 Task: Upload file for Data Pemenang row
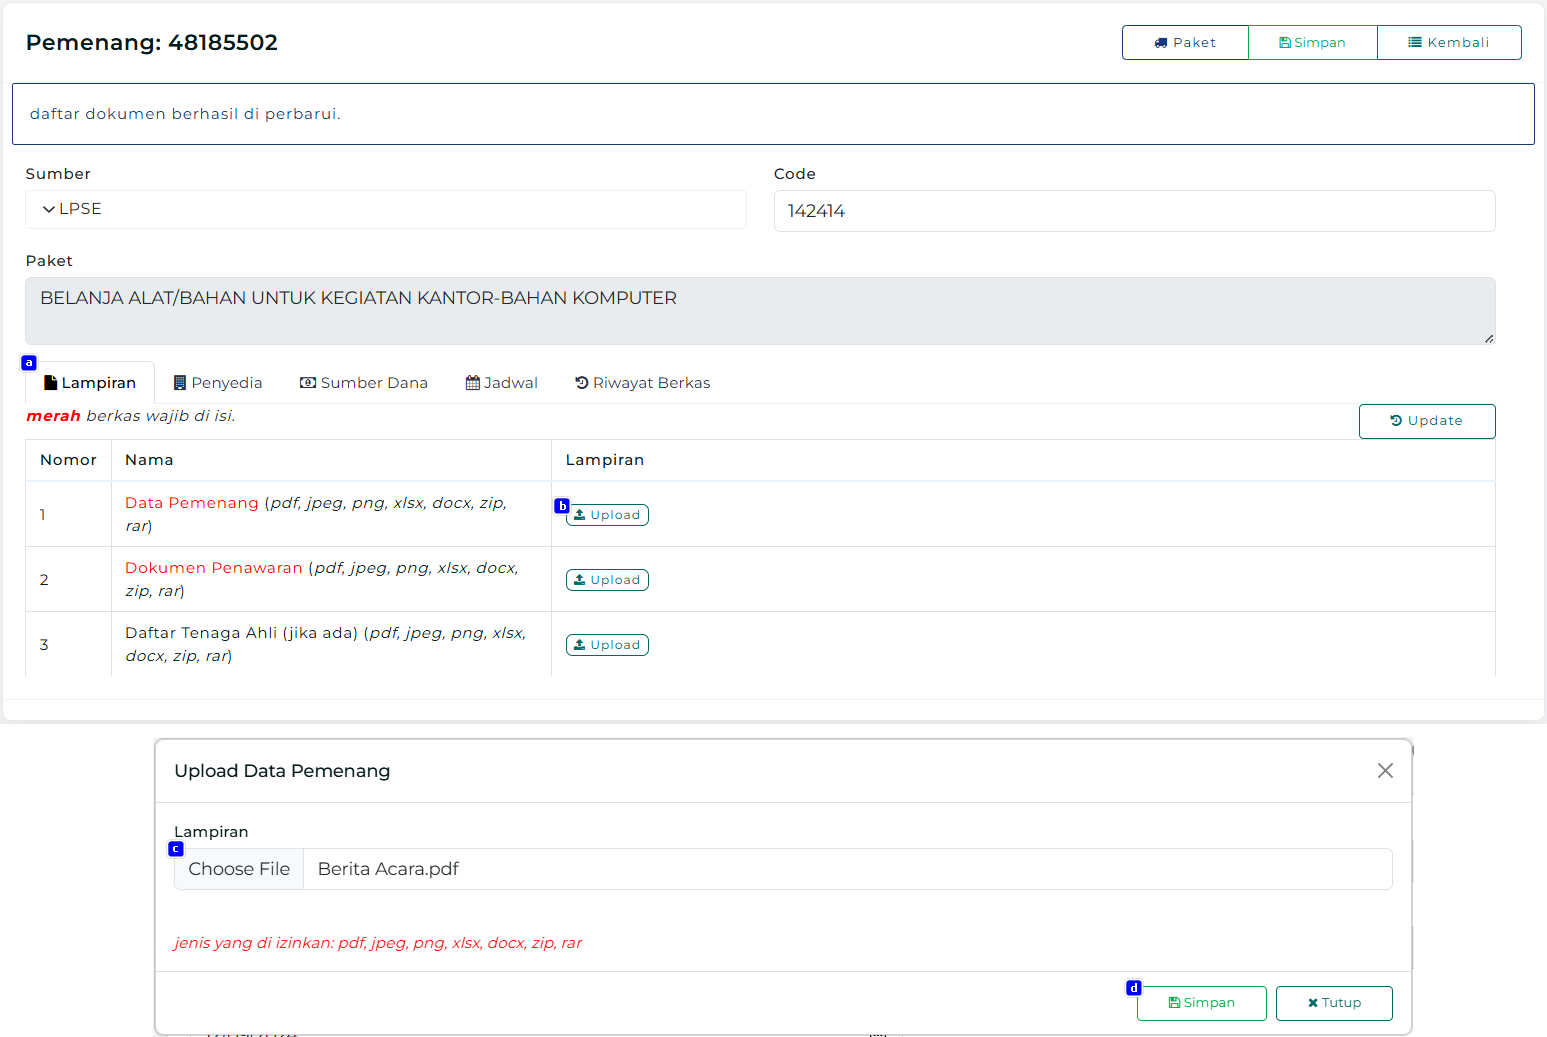607,515
